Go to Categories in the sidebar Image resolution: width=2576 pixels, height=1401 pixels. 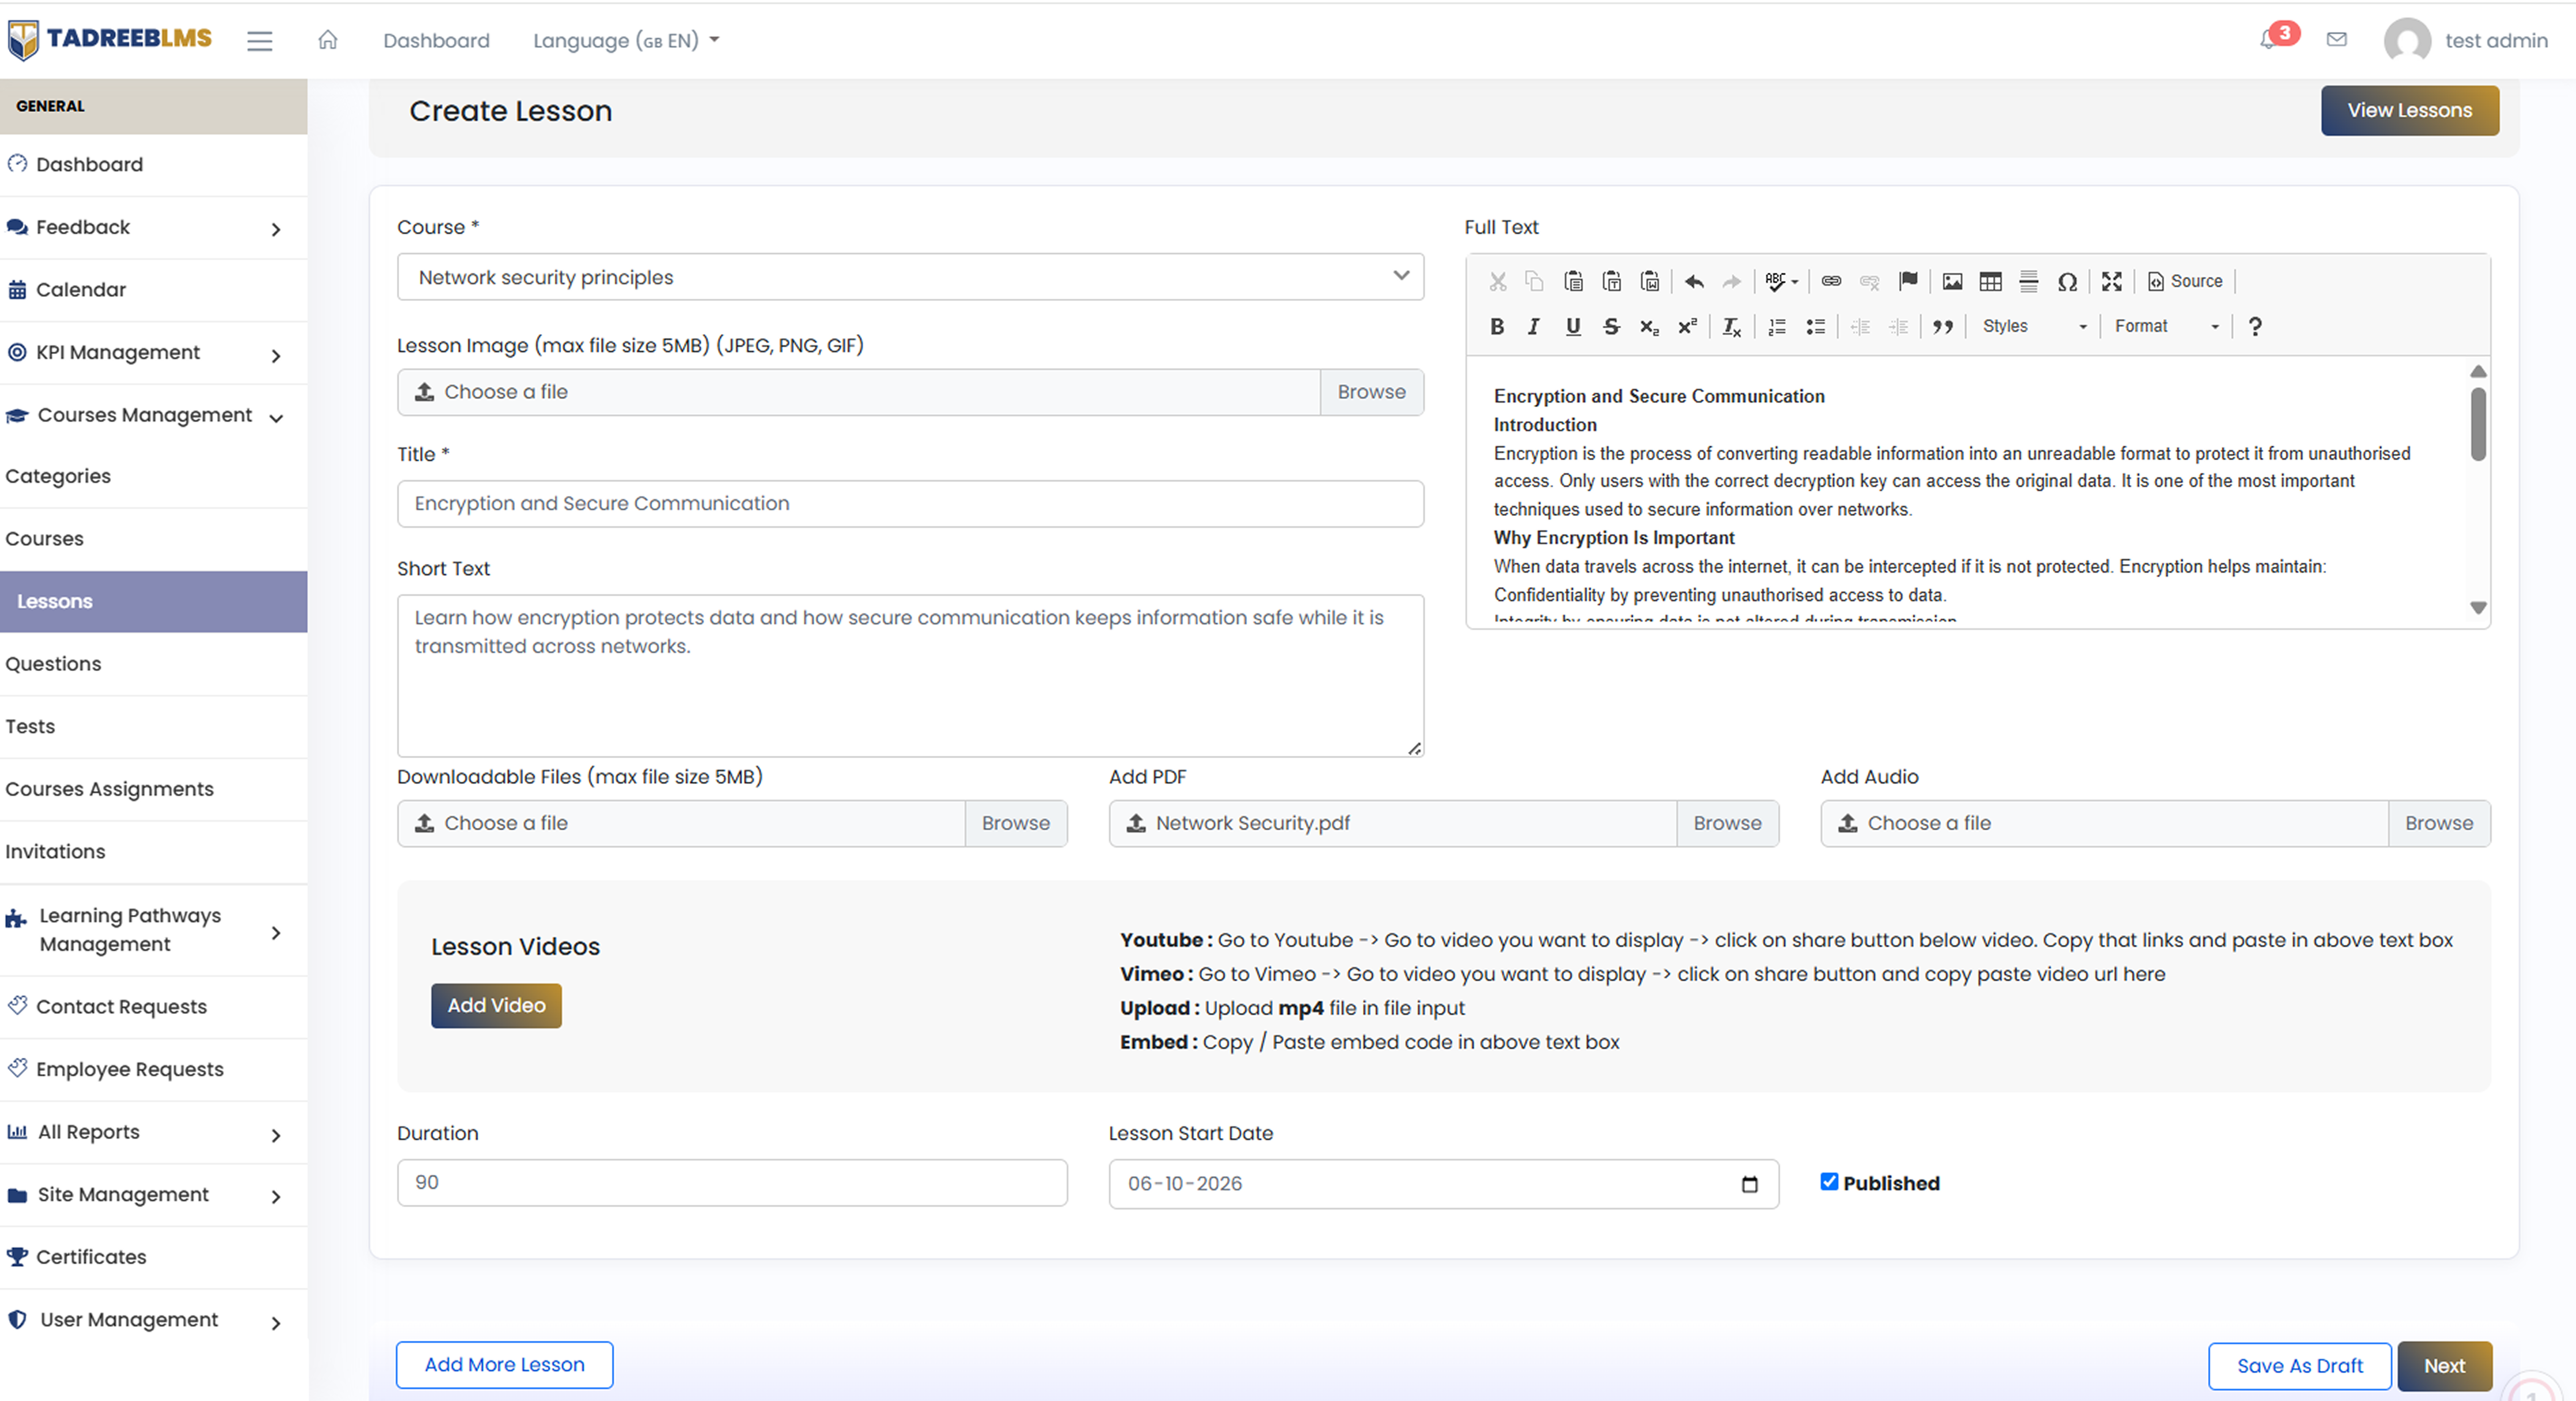point(153,477)
